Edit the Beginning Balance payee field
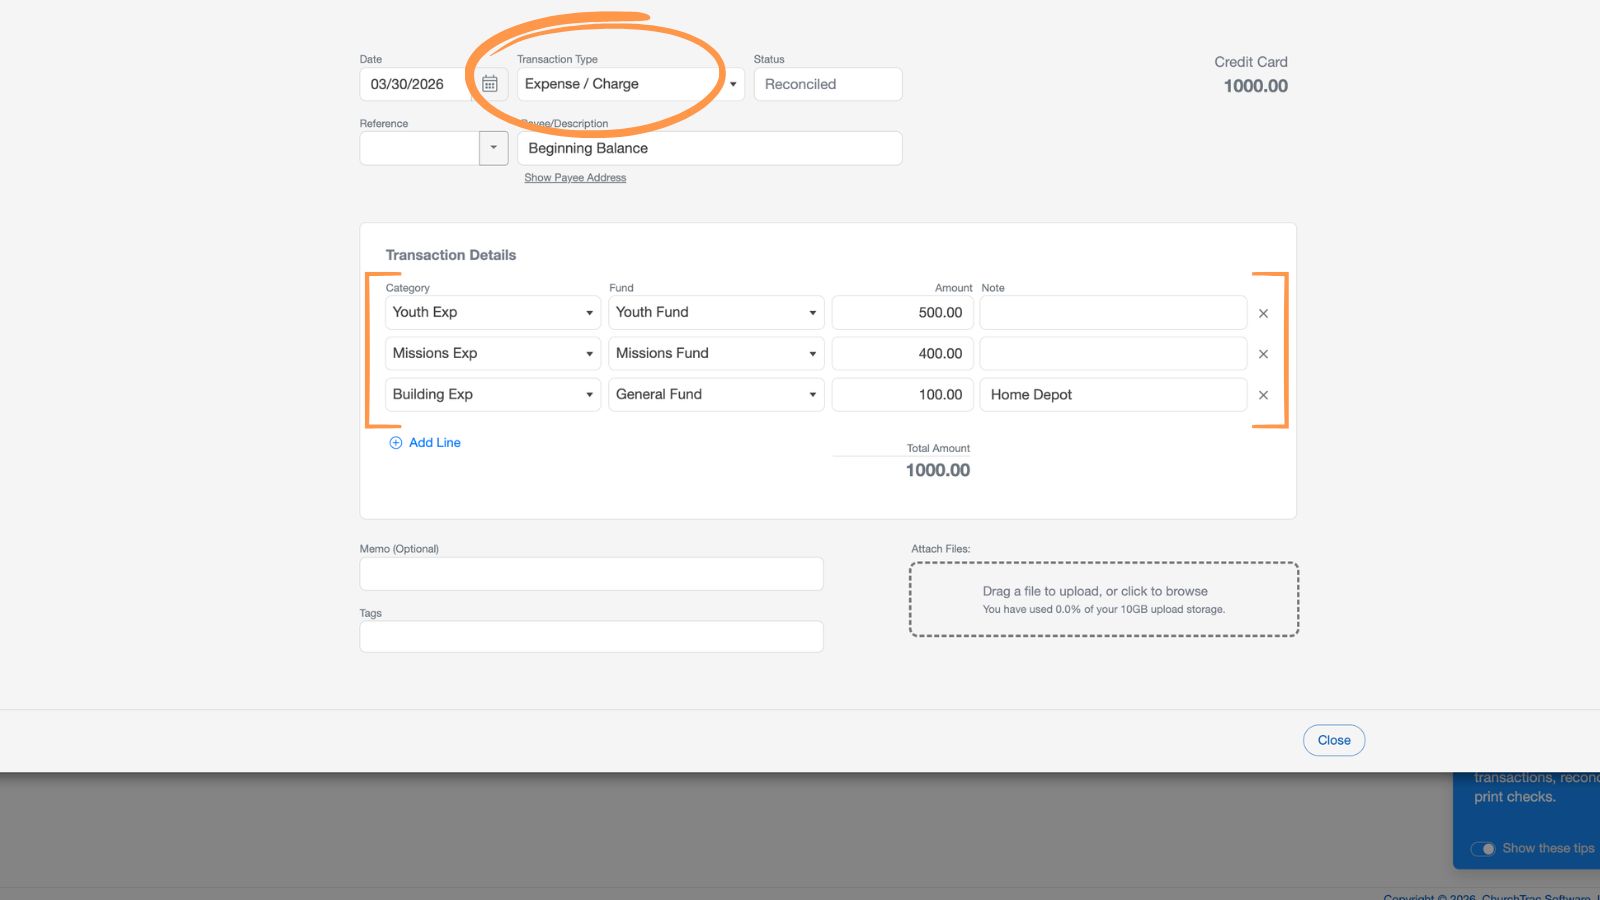This screenshot has height=900, width=1600. click(x=709, y=148)
